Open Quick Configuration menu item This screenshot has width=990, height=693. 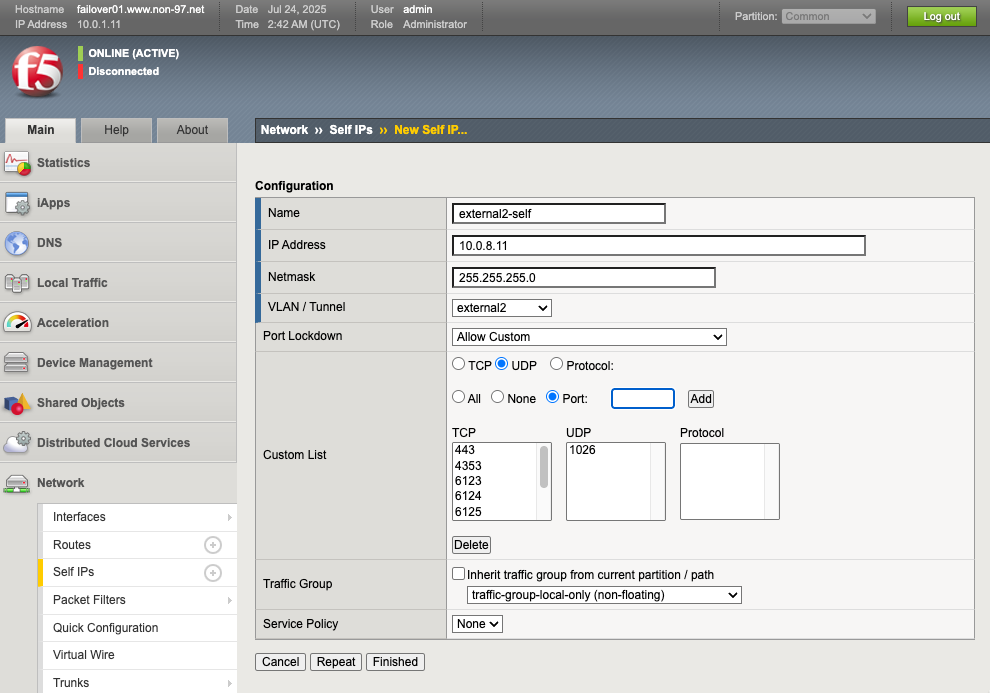click(x=105, y=628)
